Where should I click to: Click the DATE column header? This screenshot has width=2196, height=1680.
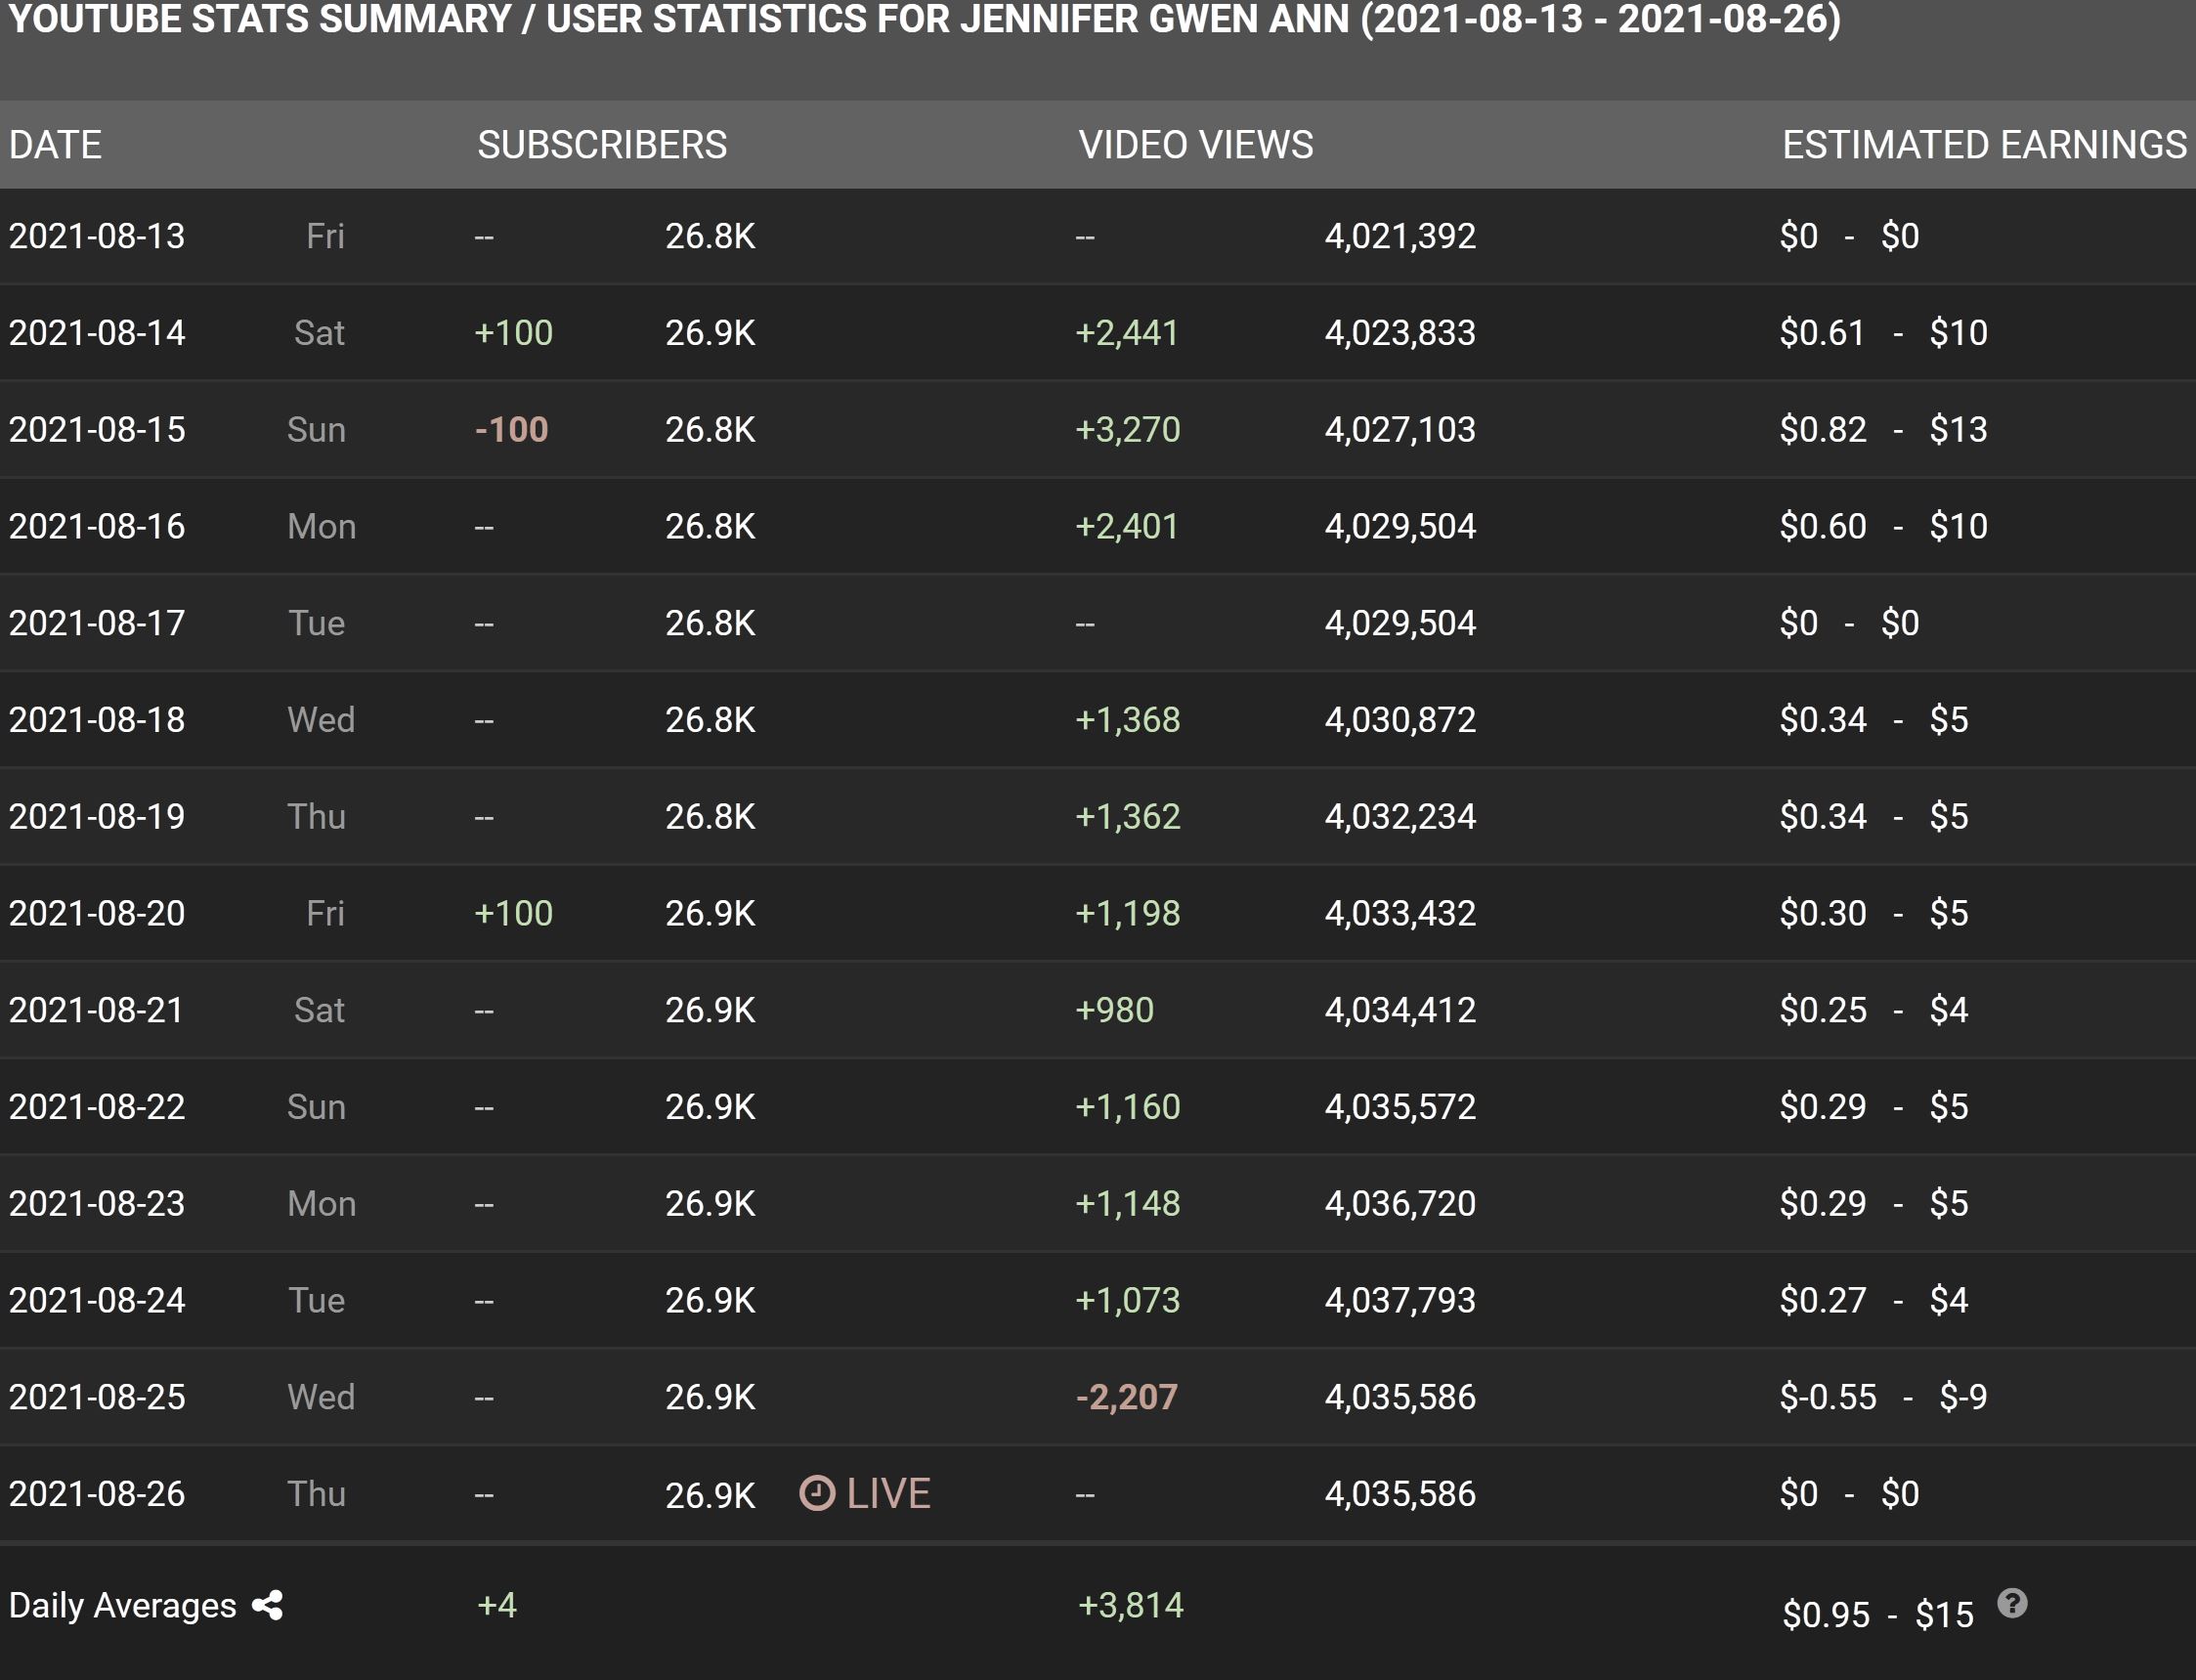coord(55,145)
